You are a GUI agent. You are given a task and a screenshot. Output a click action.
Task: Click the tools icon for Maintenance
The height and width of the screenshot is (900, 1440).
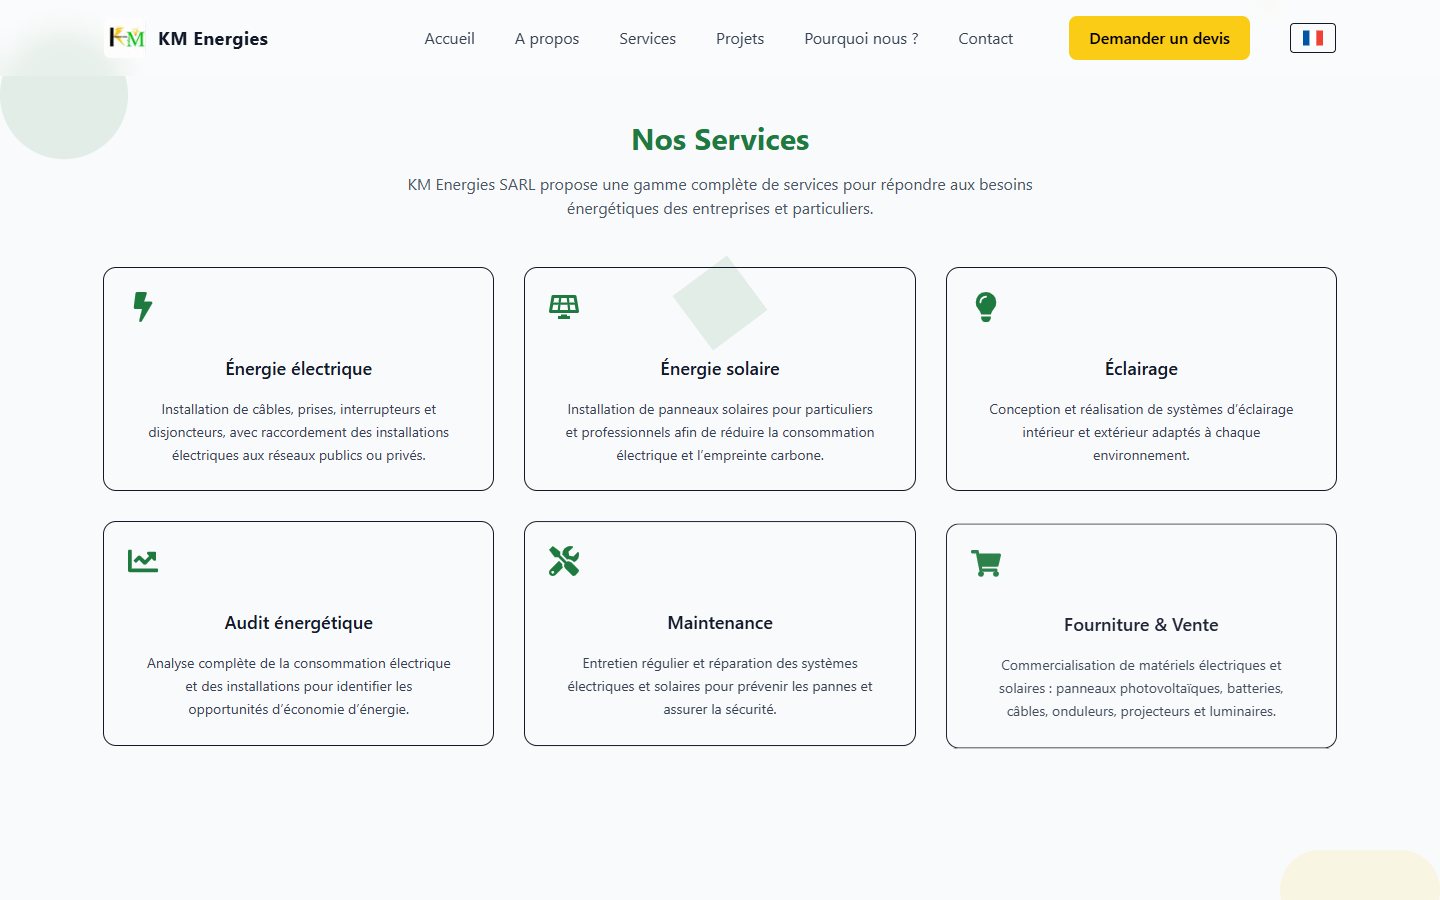[x=564, y=560]
